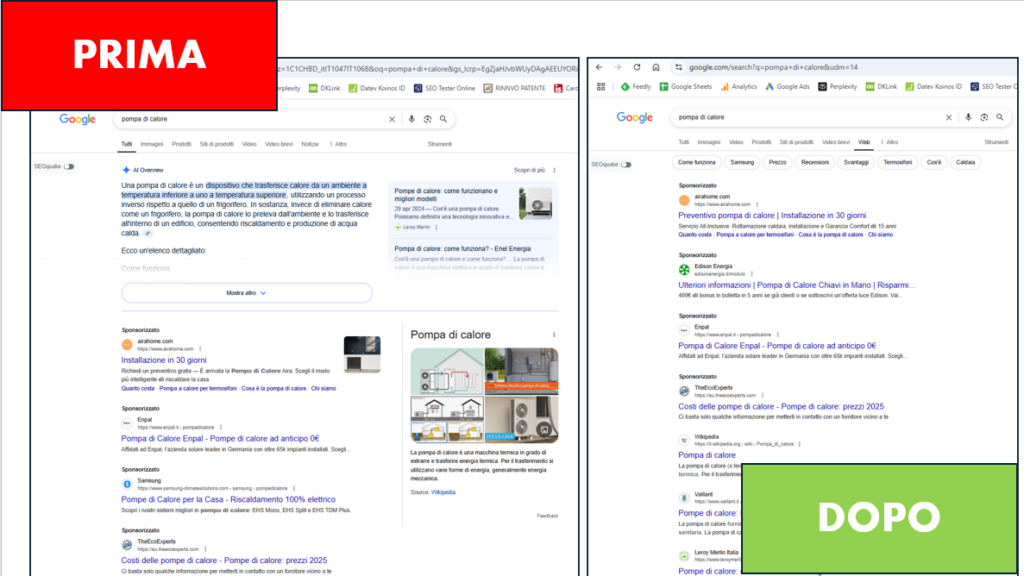Open three-dot menu beside Edison Energia result
Viewport: 1024px width, 576px height.
coord(752,274)
